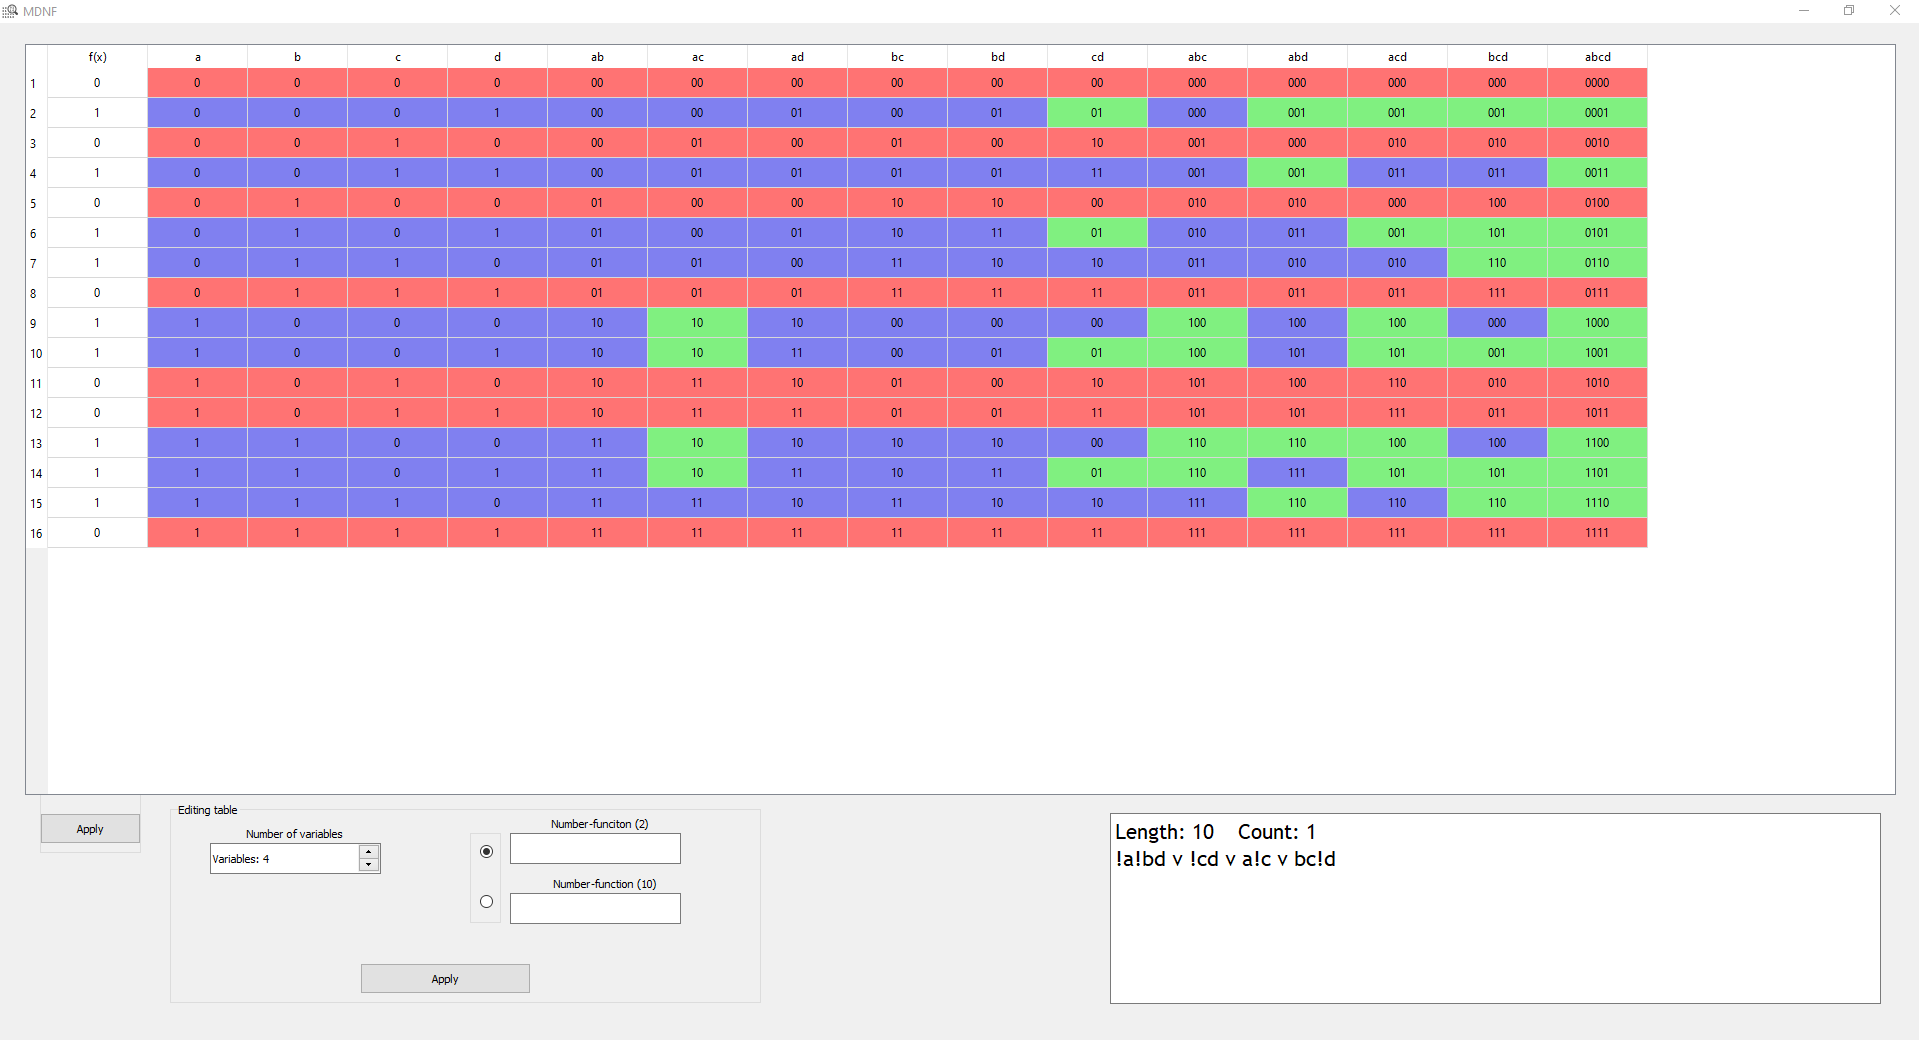
Task: Select column header 'bc'
Action: 897,57
